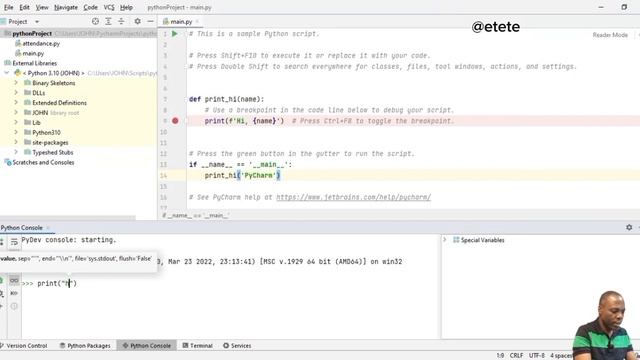Open Project panel gear options
The width and height of the screenshot is (640, 360).
[x=138, y=21]
